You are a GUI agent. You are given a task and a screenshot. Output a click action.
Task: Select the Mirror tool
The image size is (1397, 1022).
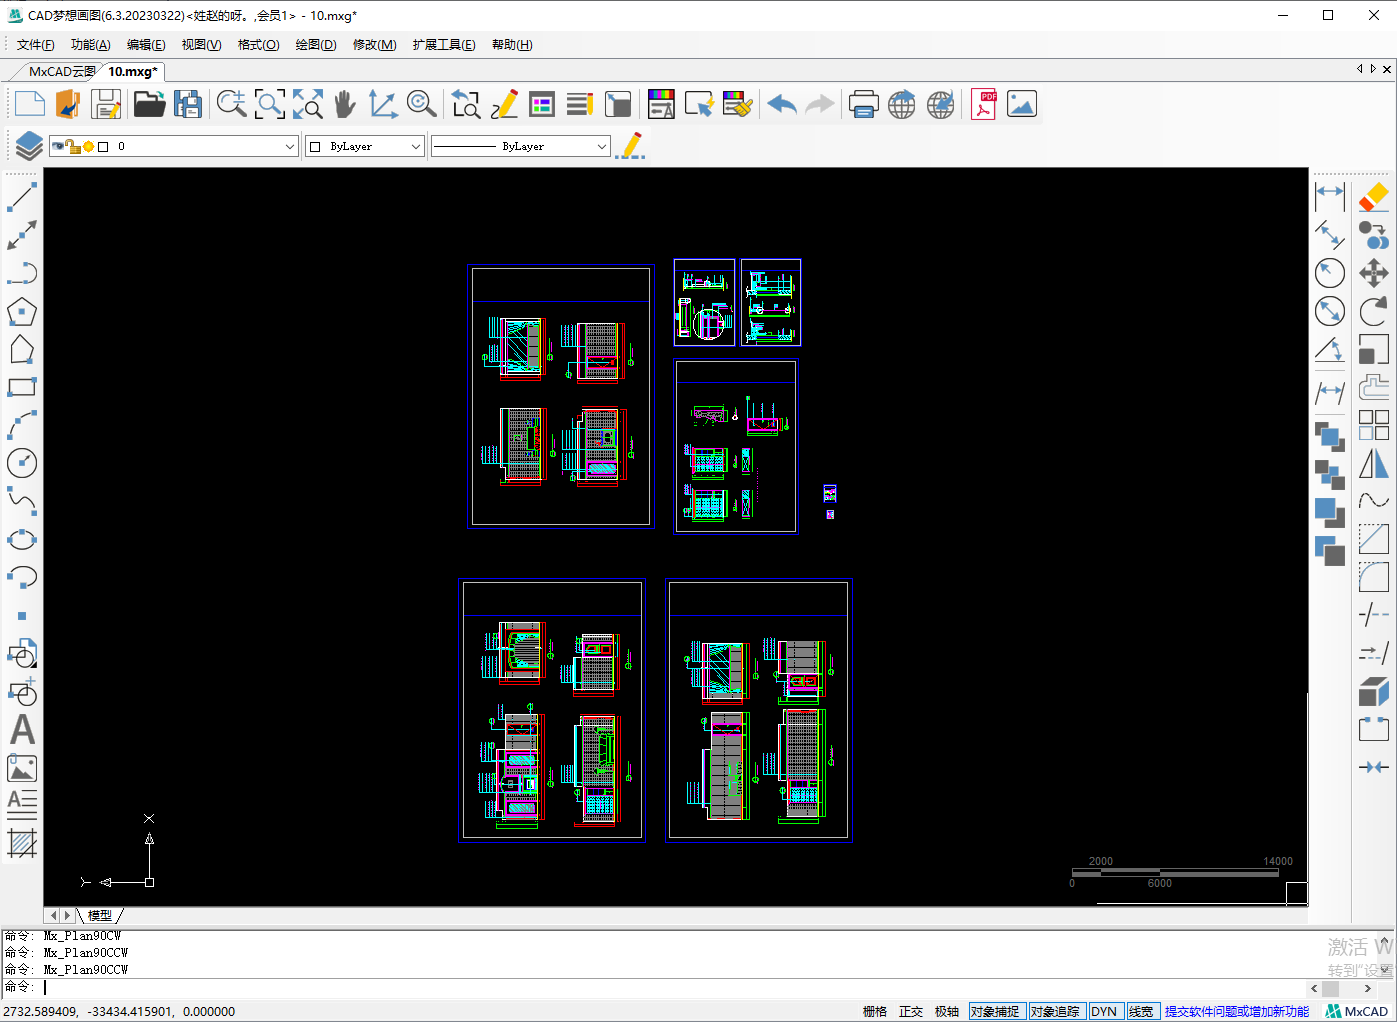[1374, 463]
